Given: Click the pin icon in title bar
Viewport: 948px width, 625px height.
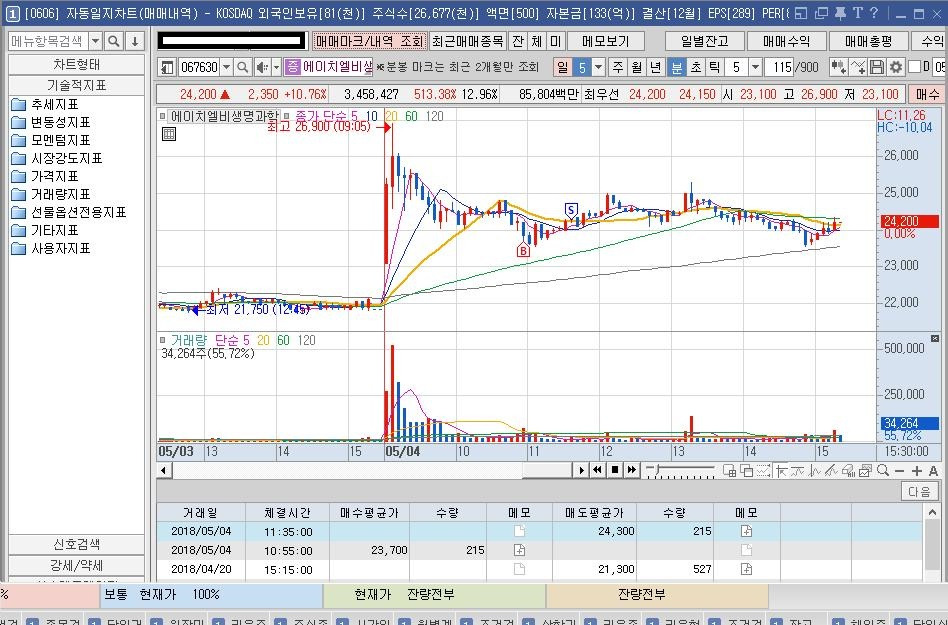Looking at the screenshot, I should (840, 13).
